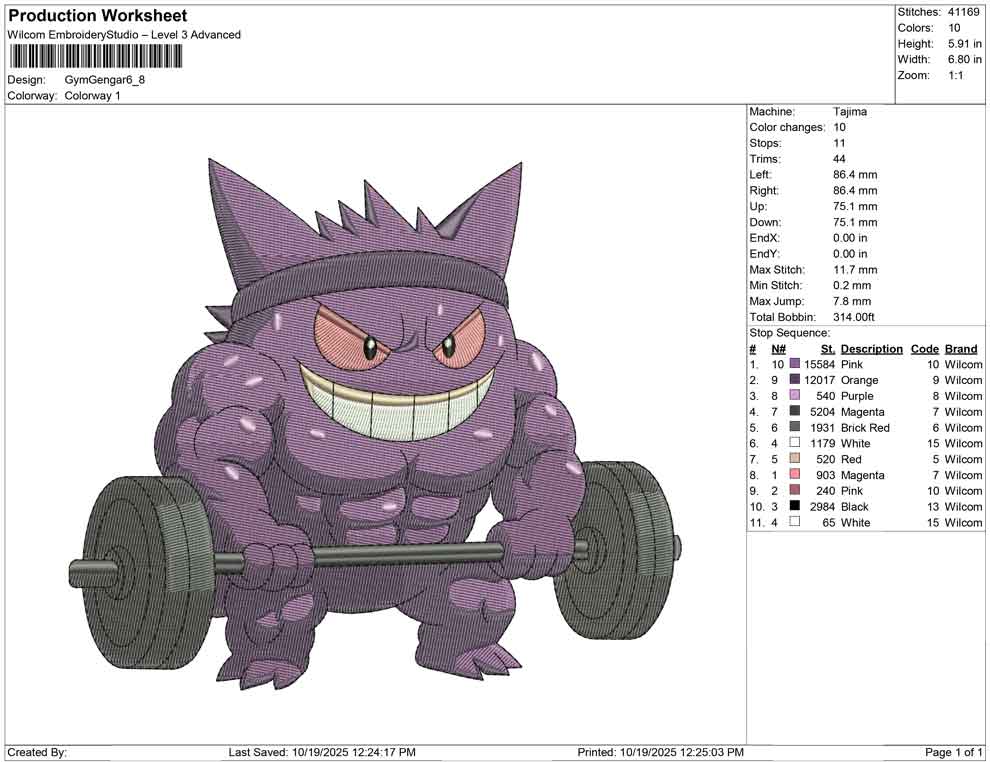Click the N# column header
The image size is (990, 762).
[x=778, y=349]
